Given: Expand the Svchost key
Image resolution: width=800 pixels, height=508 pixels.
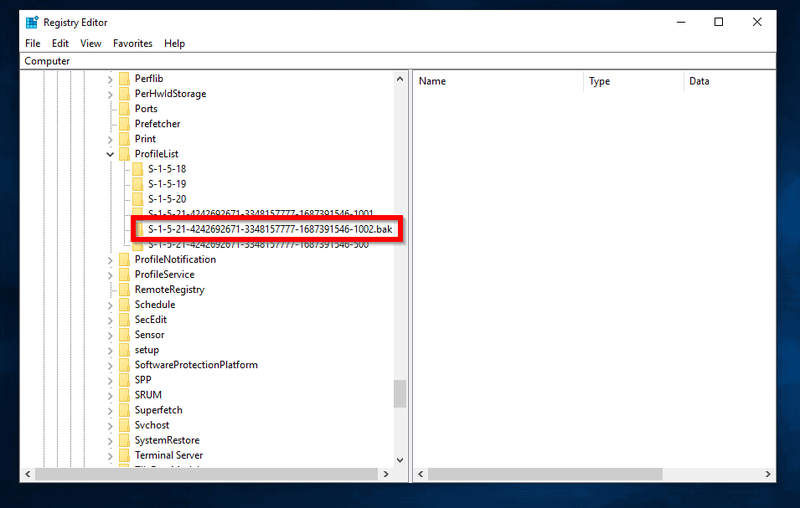Looking at the screenshot, I should coord(110,426).
